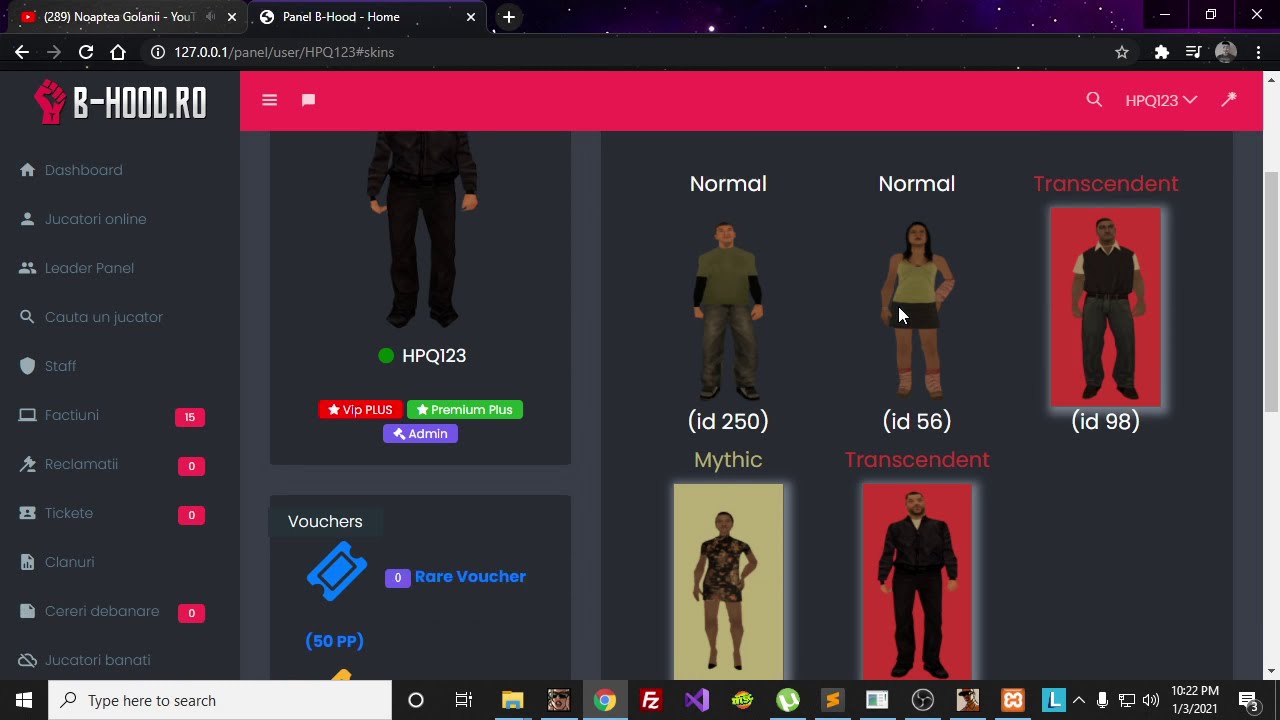Click the browser home button

click(118, 52)
